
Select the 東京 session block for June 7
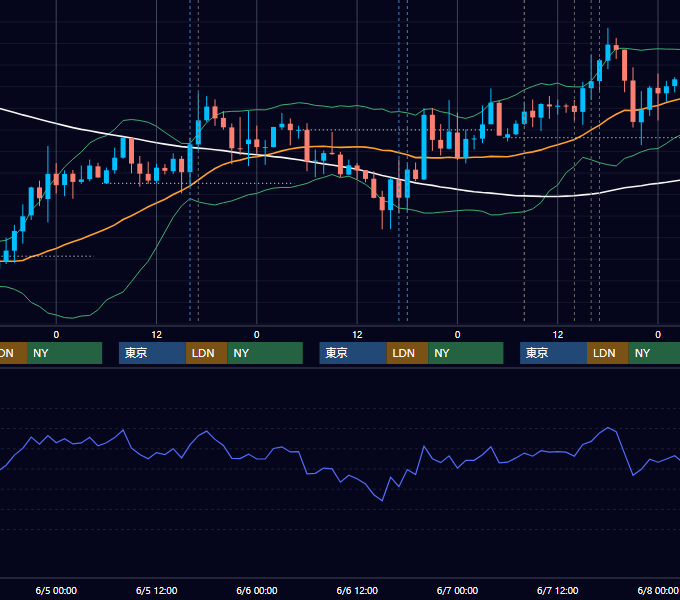pos(553,353)
